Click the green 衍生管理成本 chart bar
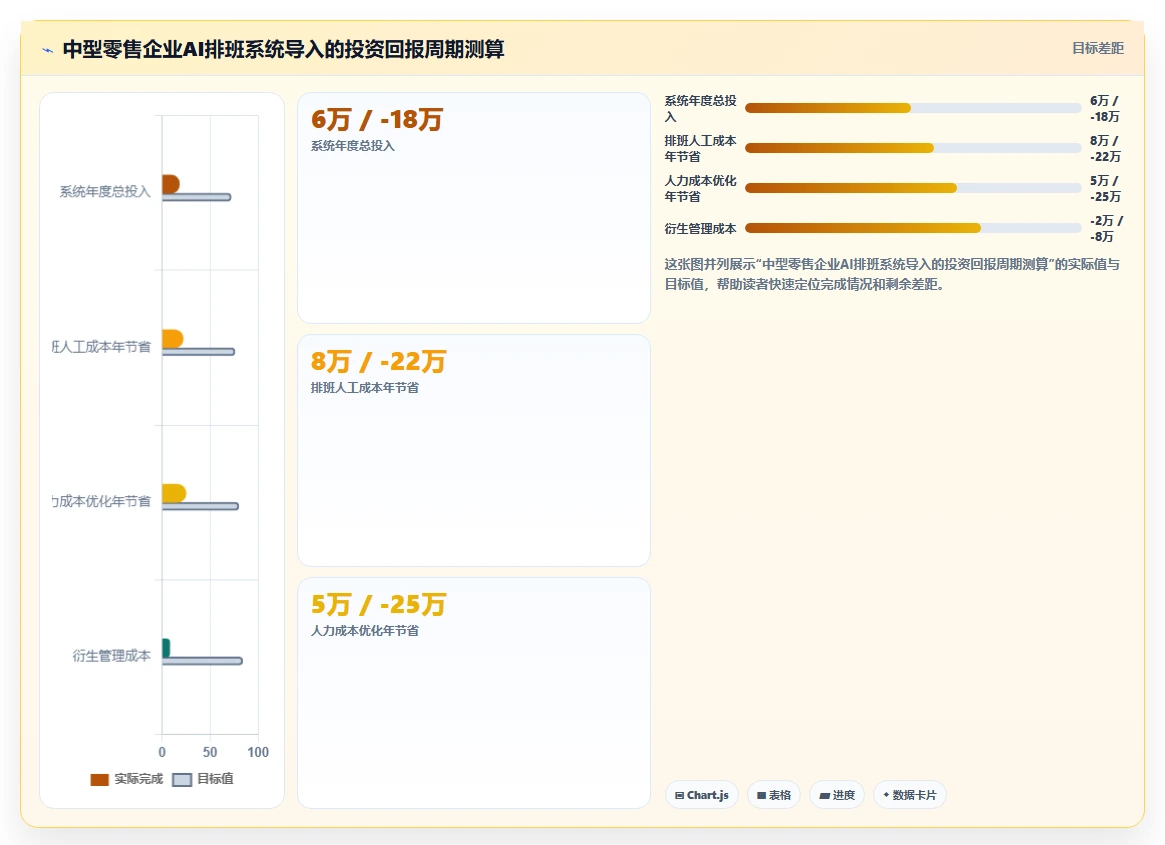This screenshot has height=845, width=1165. tap(166, 648)
